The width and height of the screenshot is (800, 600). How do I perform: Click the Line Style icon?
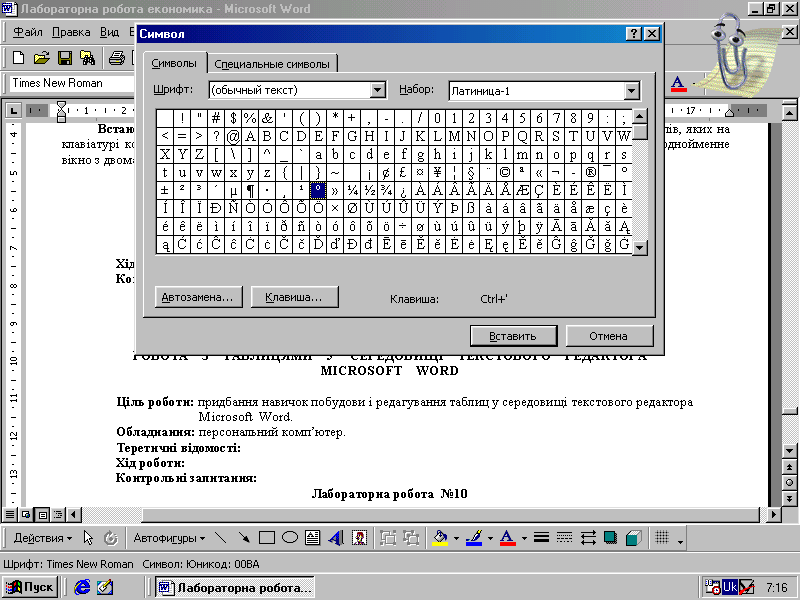coord(541,538)
